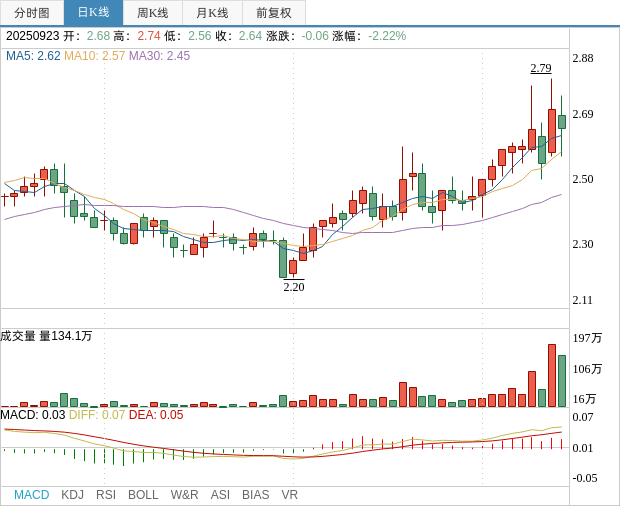620x506 pixels.
Task: Choose the W&R indicator
Action: 184,495
